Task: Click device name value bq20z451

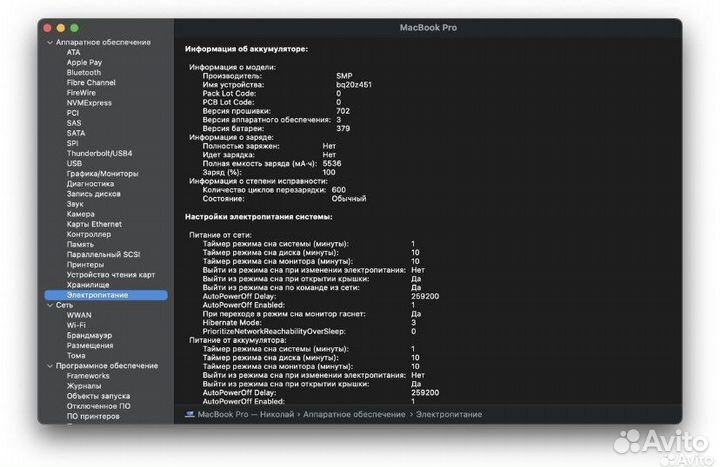Action: pos(354,84)
